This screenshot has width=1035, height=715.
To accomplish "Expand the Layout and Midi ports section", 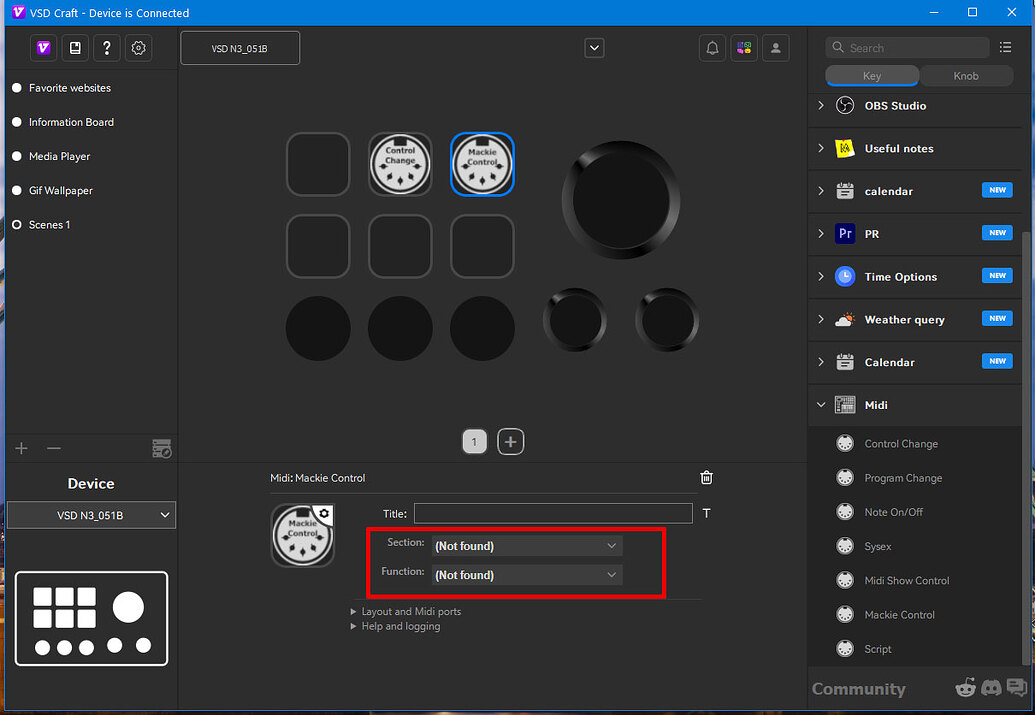I will [x=410, y=611].
